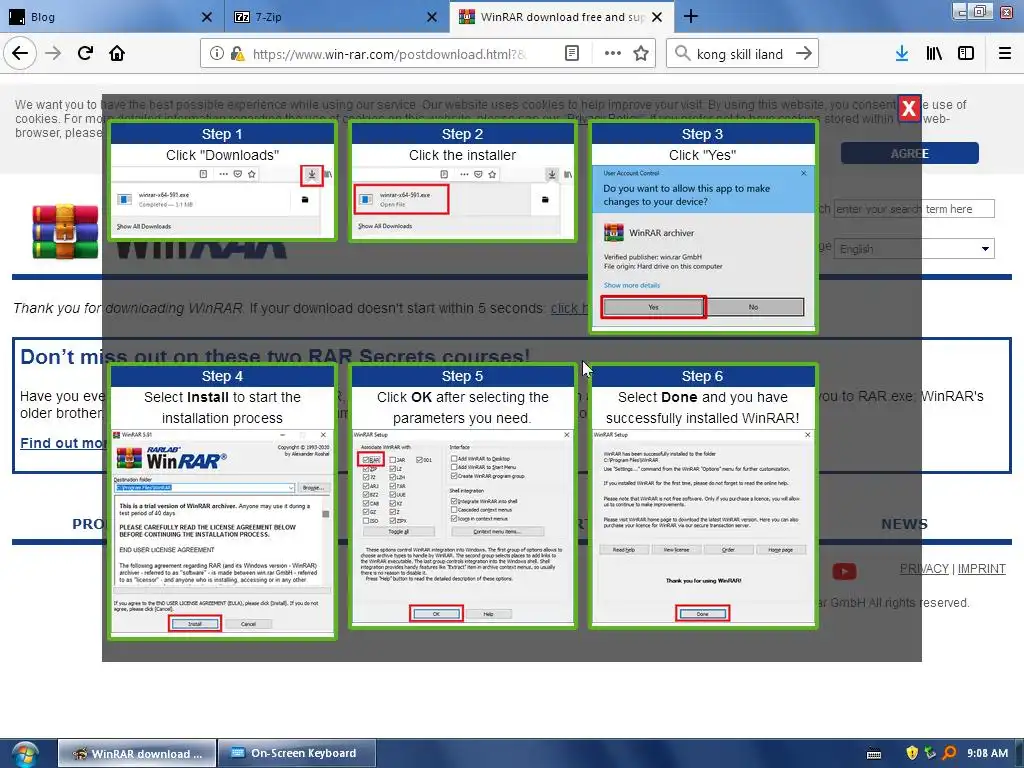The height and width of the screenshot is (768, 1024).
Task: Click the forward navigation arrow
Action: pyautogui.click(x=53, y=53)
